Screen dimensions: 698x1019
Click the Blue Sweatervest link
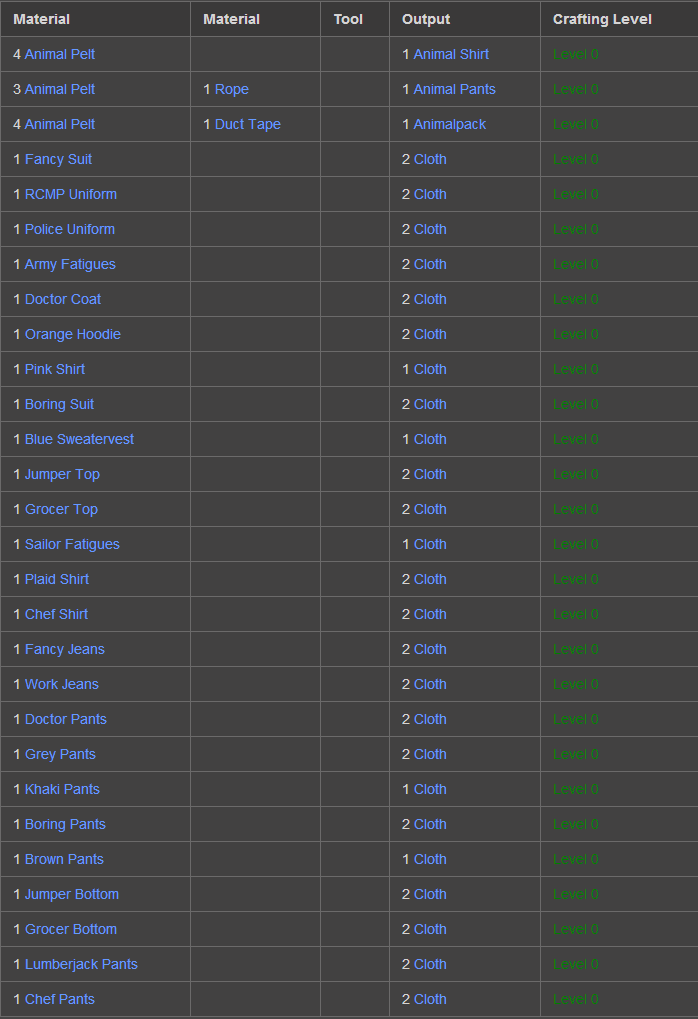pos(79,440)
